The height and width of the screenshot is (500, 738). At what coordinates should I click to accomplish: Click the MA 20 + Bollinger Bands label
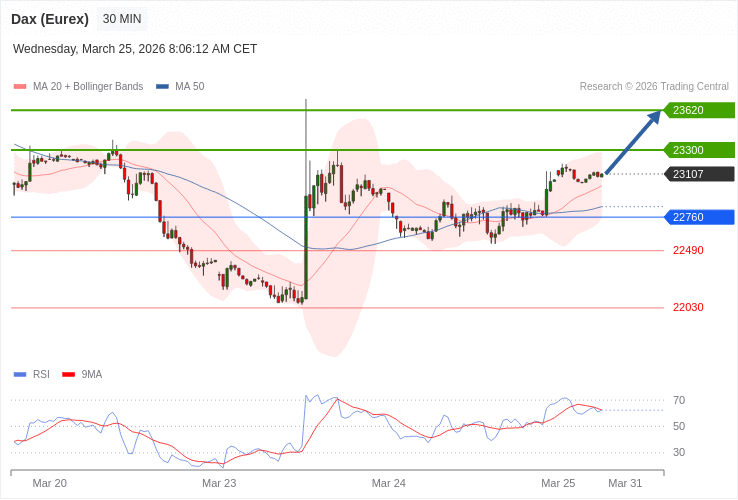88,87
